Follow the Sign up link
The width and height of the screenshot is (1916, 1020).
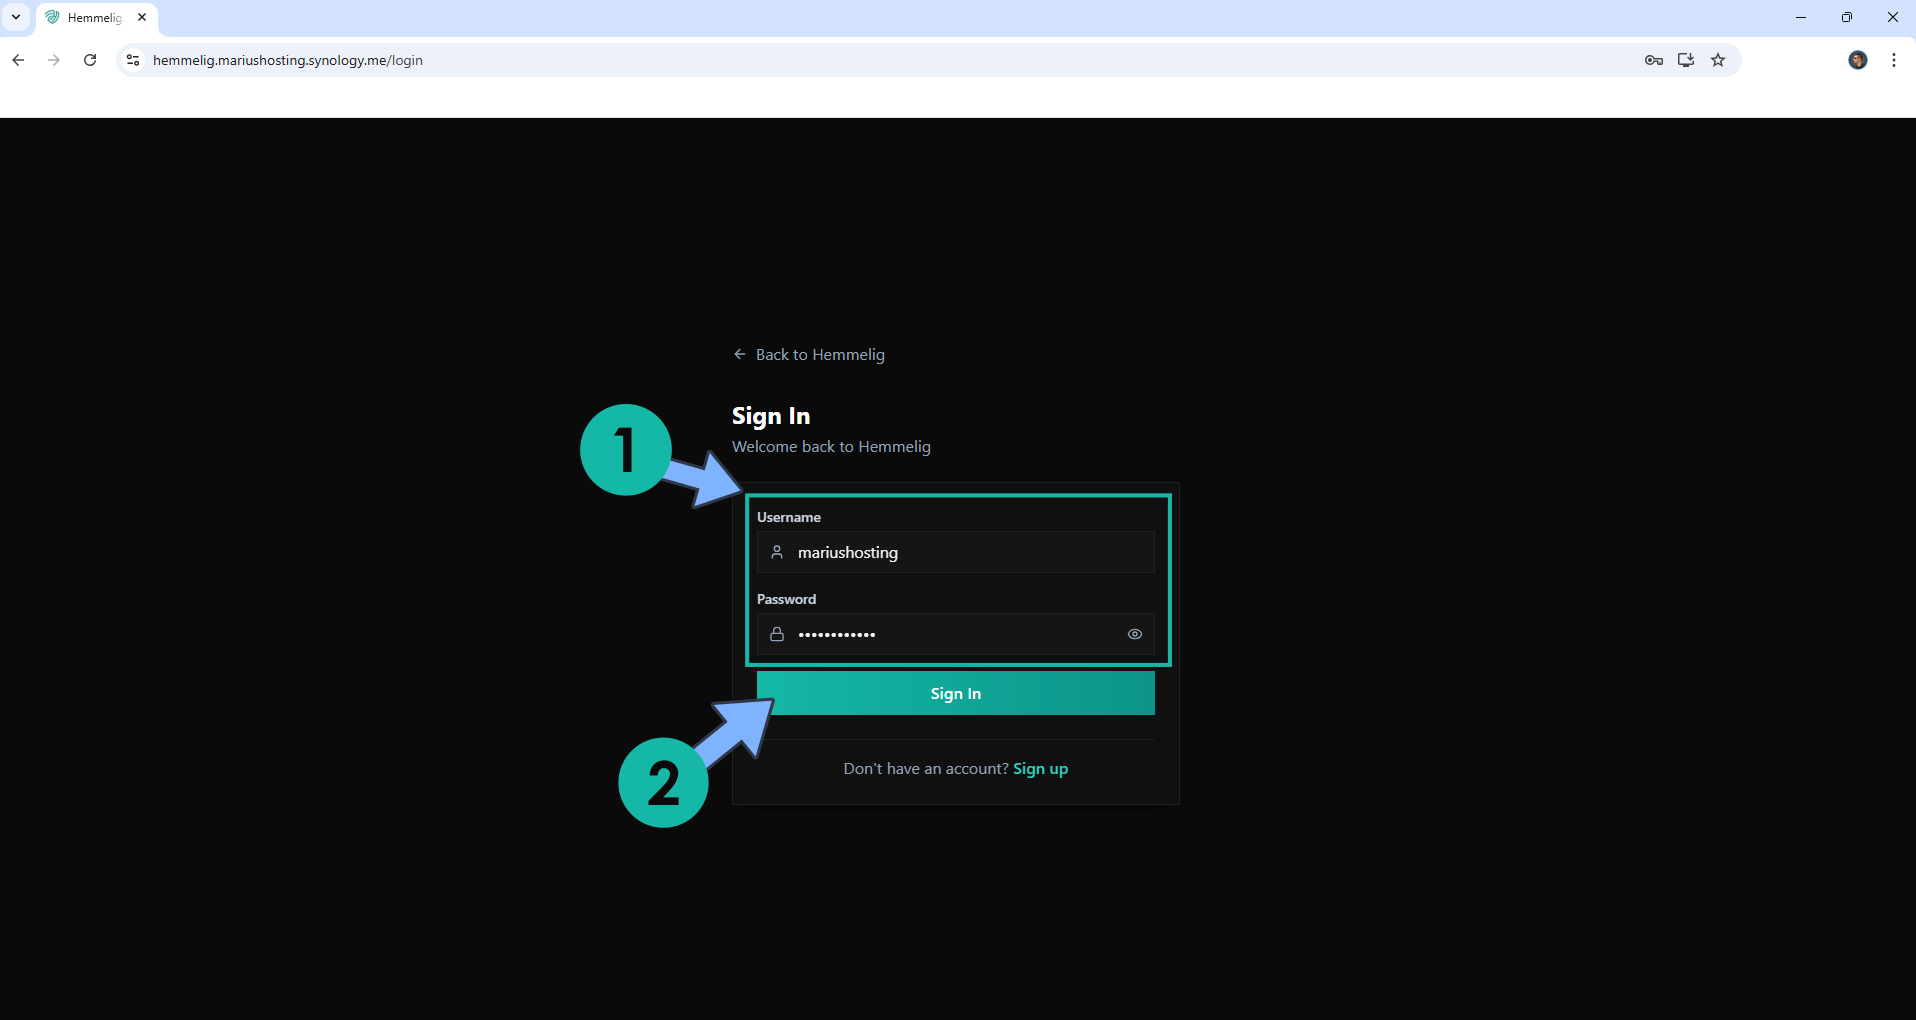(1040, 769)
